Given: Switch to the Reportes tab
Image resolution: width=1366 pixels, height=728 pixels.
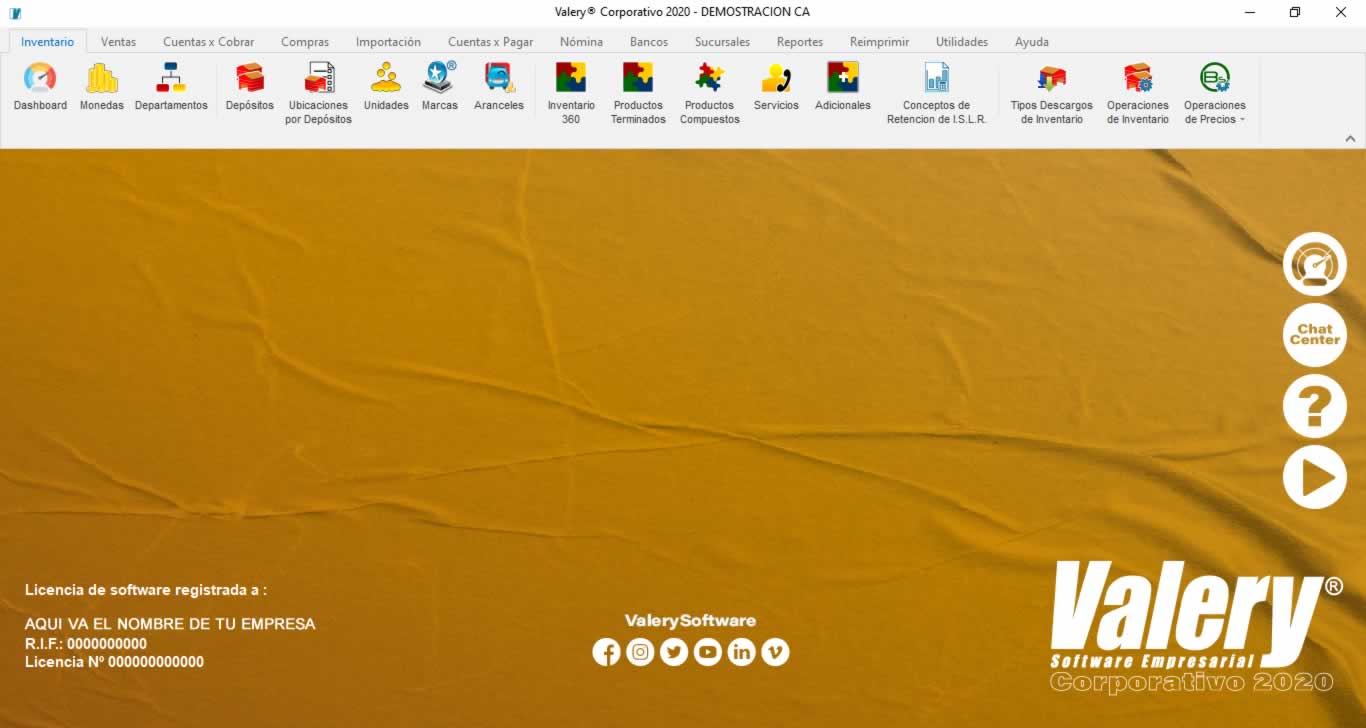Looking at the screenshot, I should (x=800, y=42).
